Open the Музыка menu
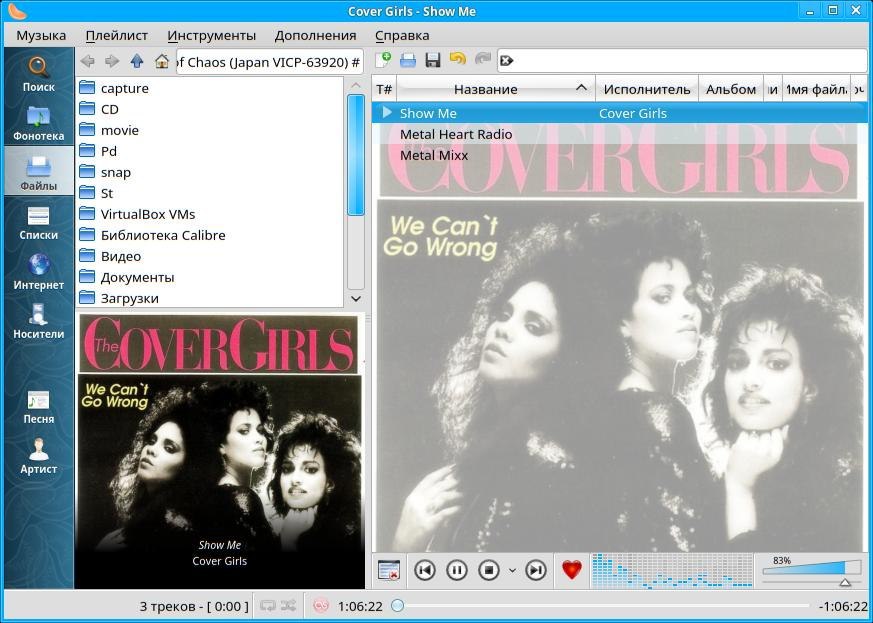 [41, 36]
